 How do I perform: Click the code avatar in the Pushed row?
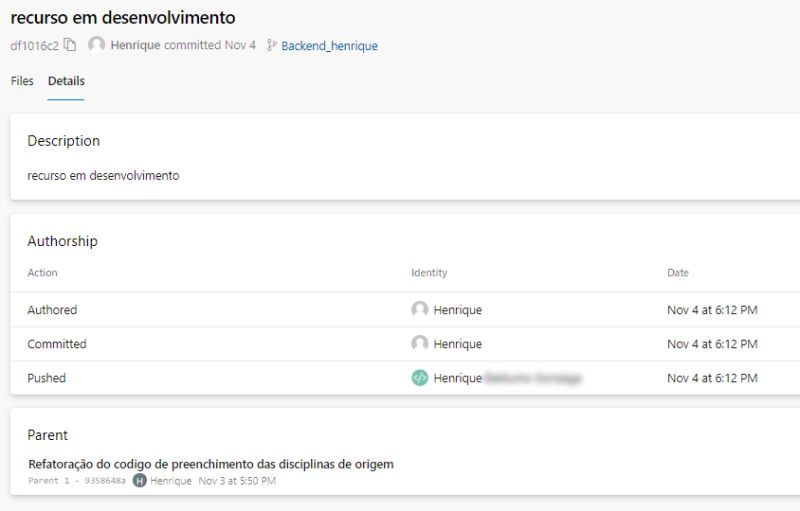420,378
